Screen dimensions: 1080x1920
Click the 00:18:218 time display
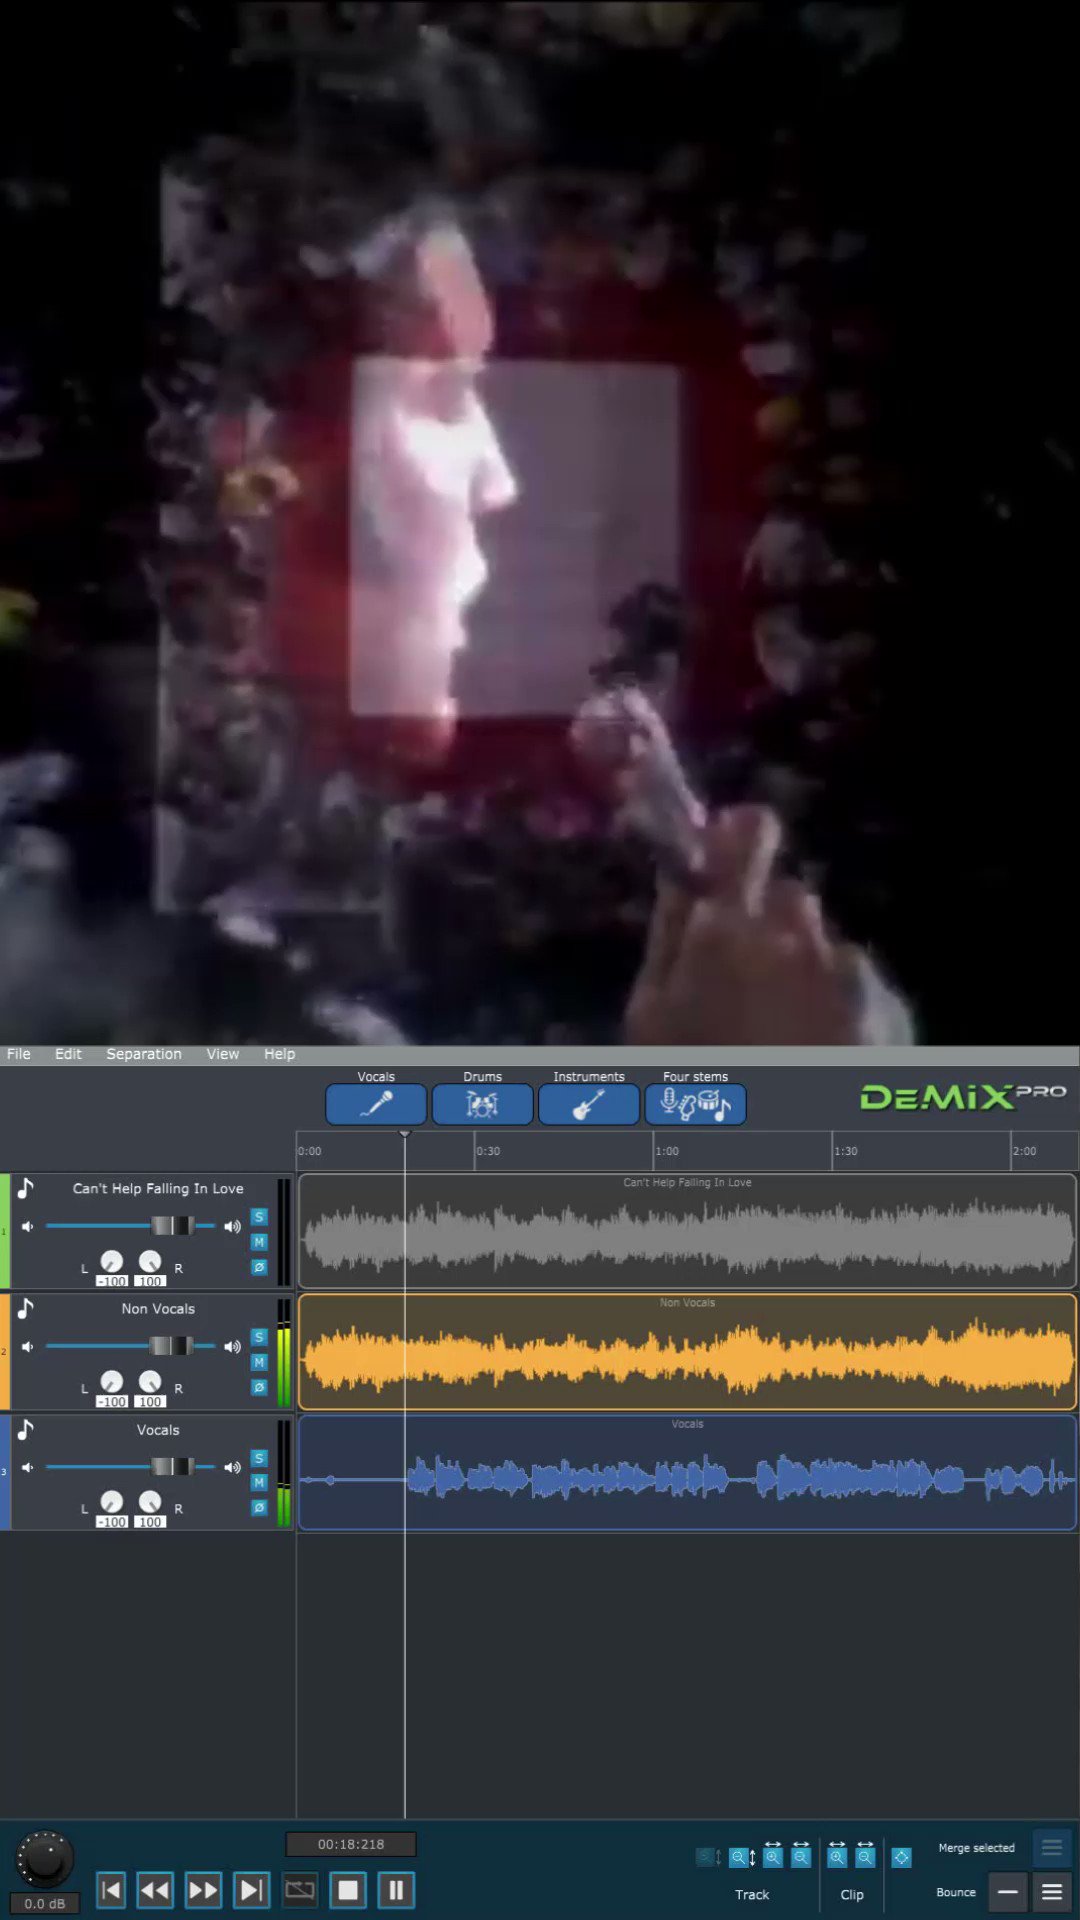[351, 1844]
